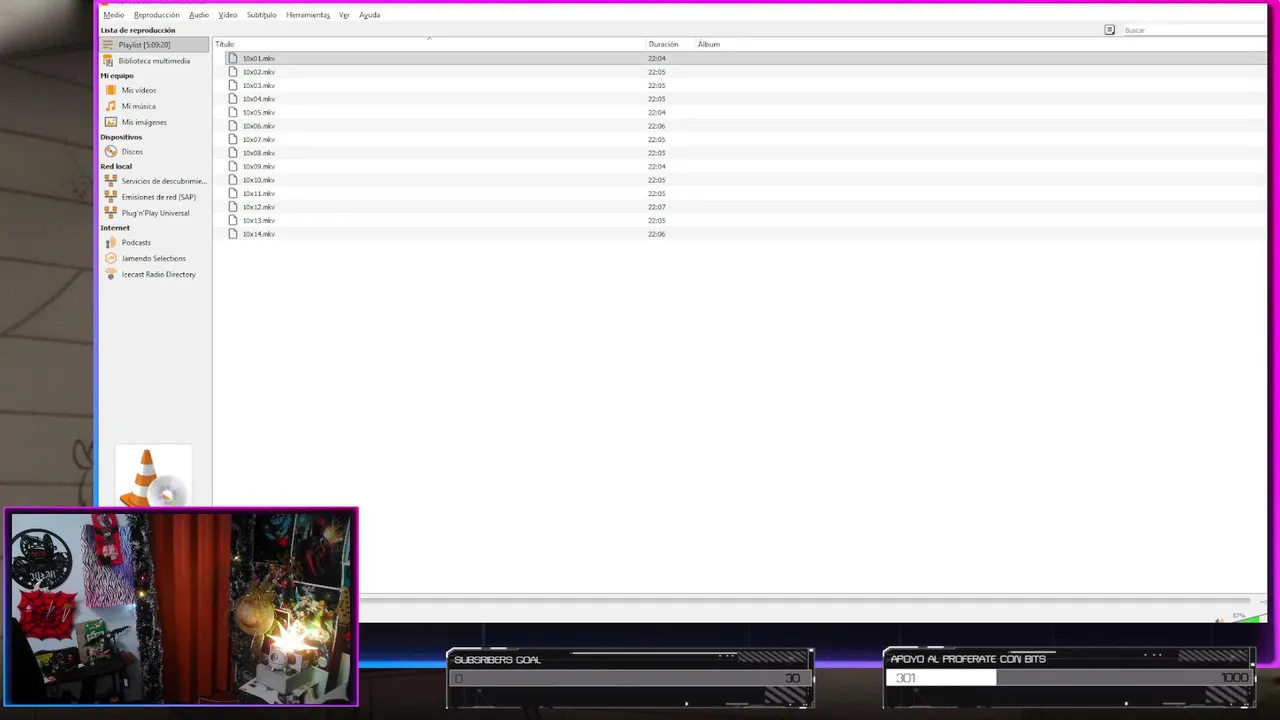Select Emisiones de red (SAP)

156,197
